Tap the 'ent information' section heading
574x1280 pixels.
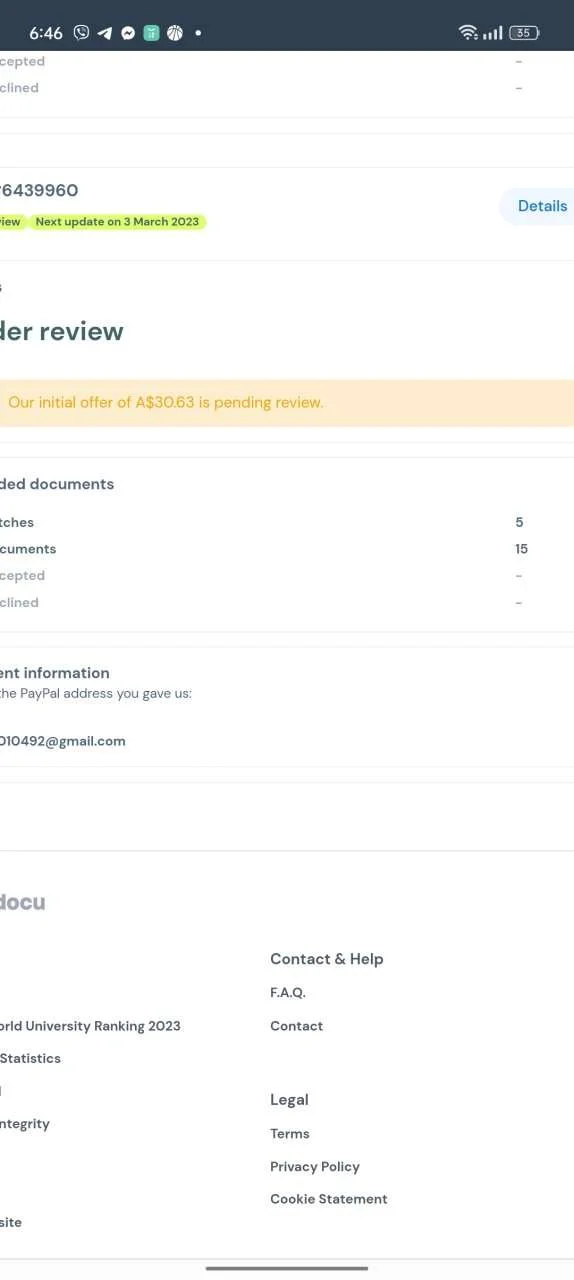(x=55, y=673)
